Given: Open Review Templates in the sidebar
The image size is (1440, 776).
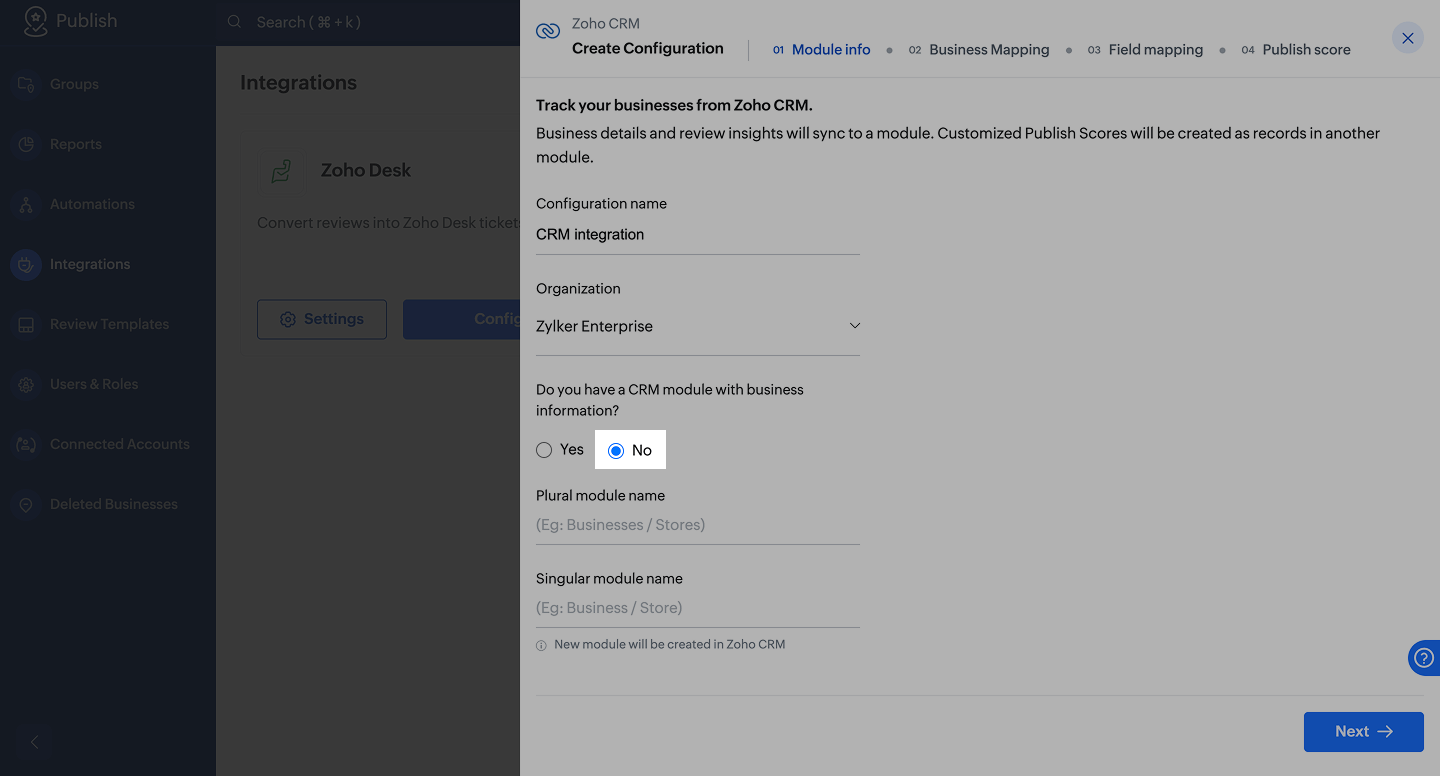Looking at the screenshot, I should tap(109, 324).
